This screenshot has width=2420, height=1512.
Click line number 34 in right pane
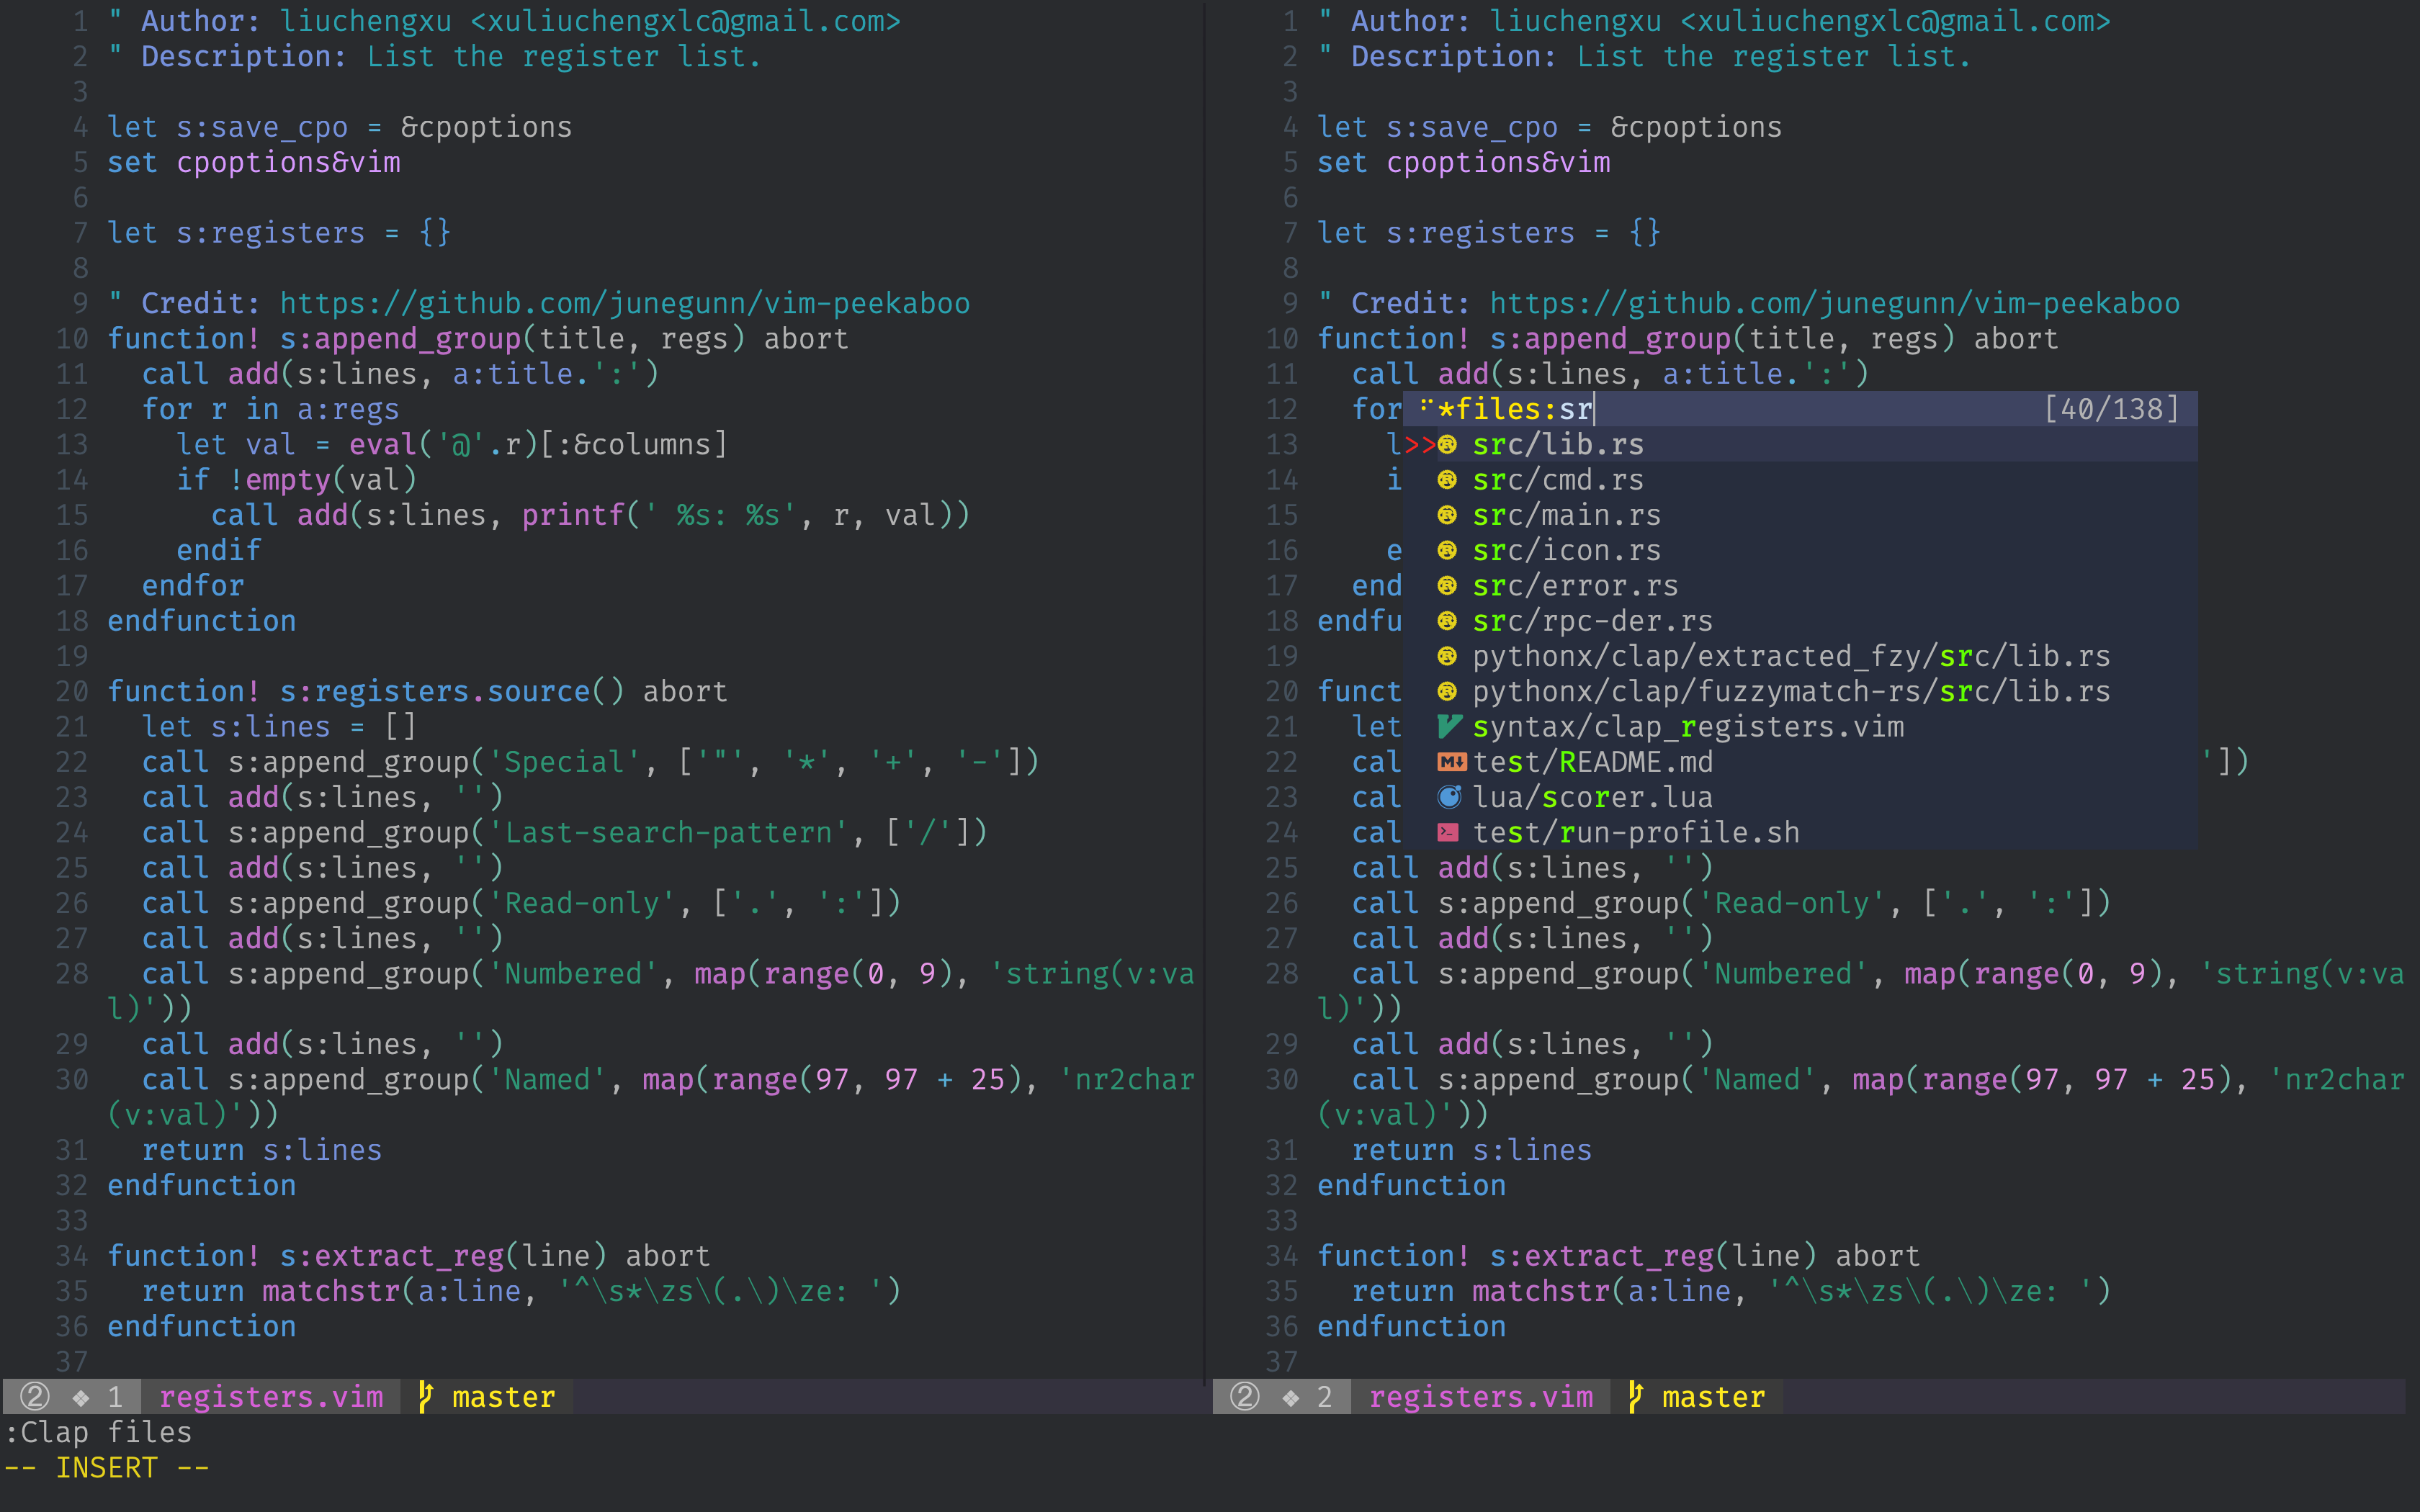[x=1282, y=1256]
